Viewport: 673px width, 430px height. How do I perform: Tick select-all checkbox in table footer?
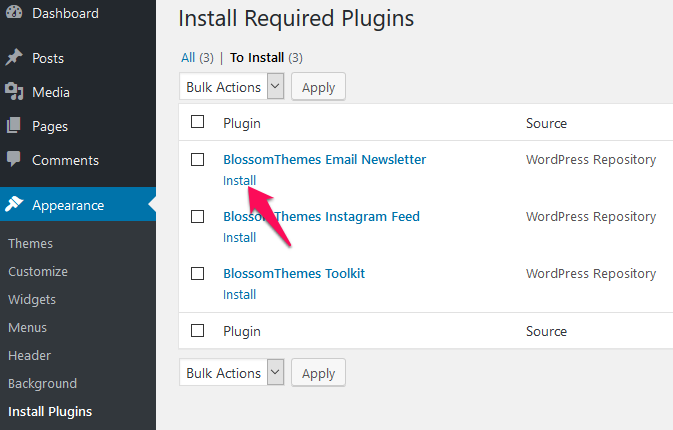pyautogui.click(x=197, y=331)
